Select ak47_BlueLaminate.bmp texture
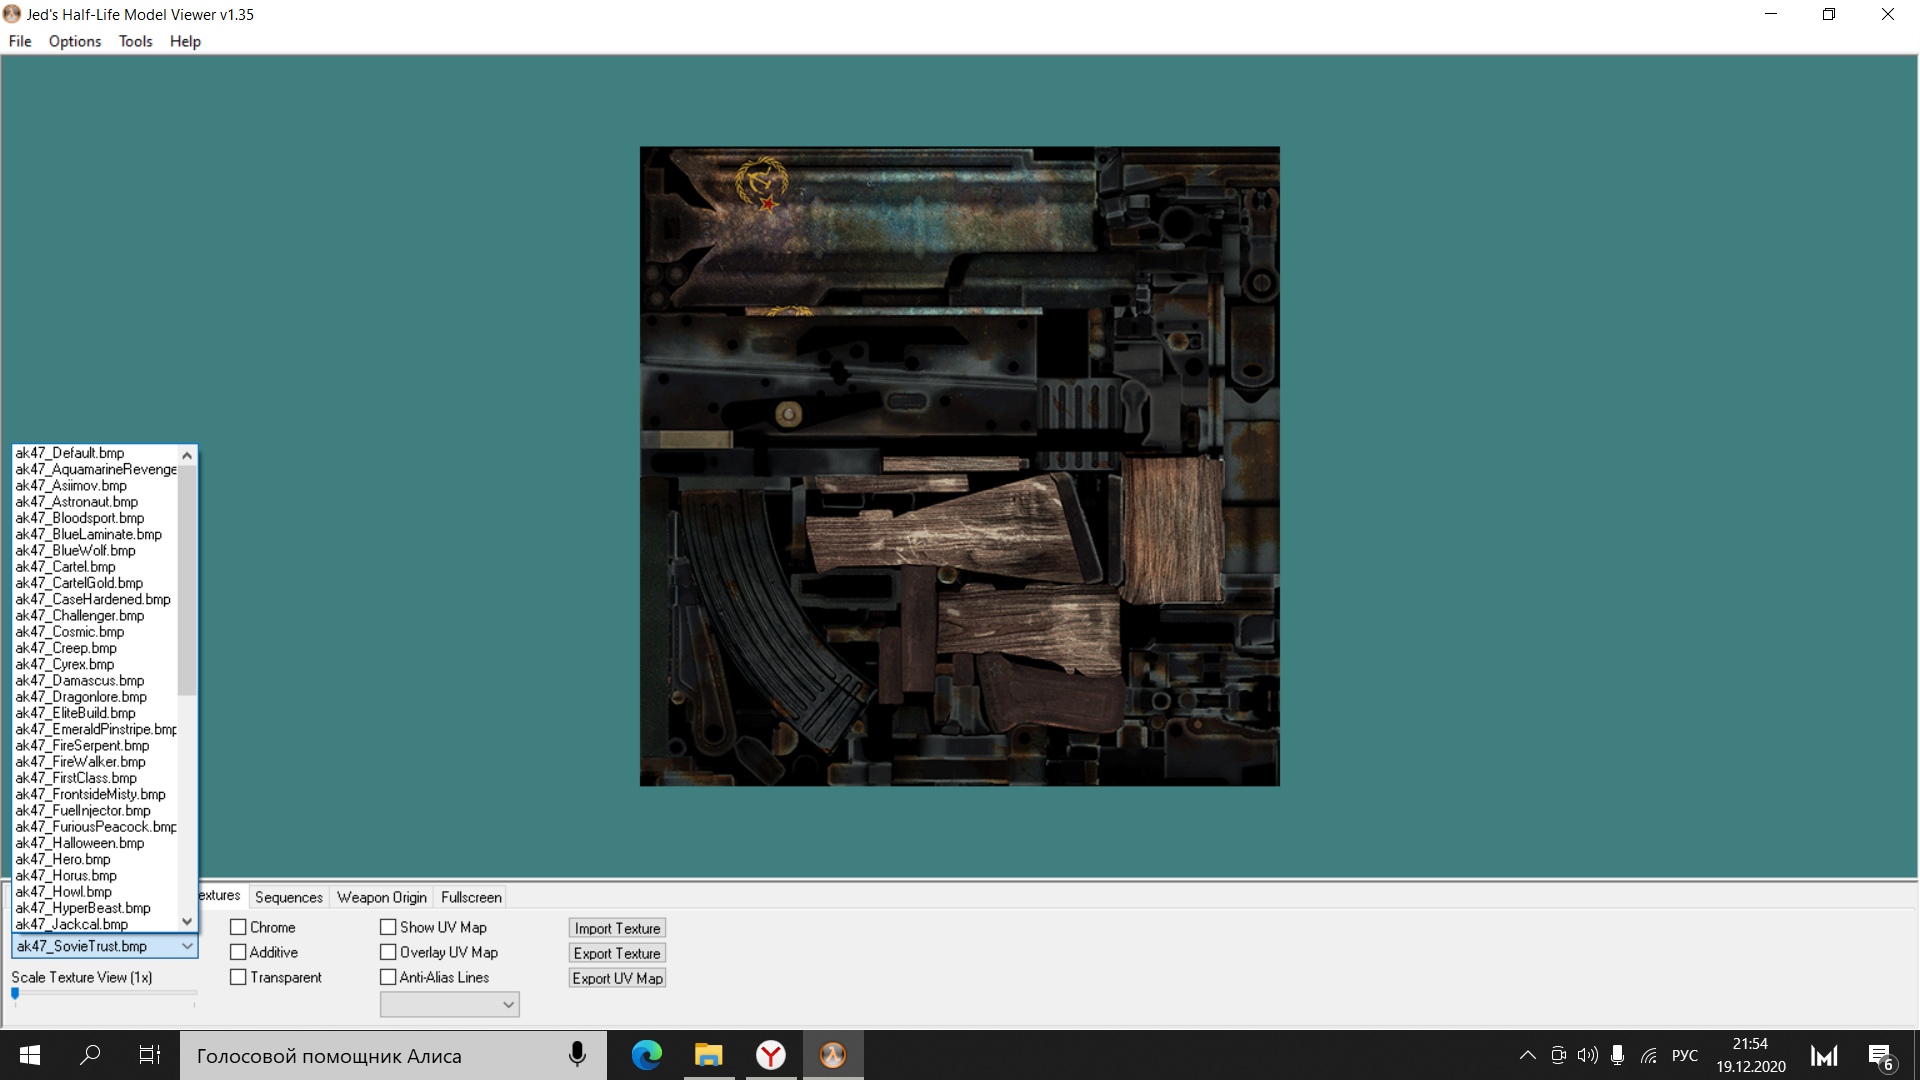 point(95,534)
